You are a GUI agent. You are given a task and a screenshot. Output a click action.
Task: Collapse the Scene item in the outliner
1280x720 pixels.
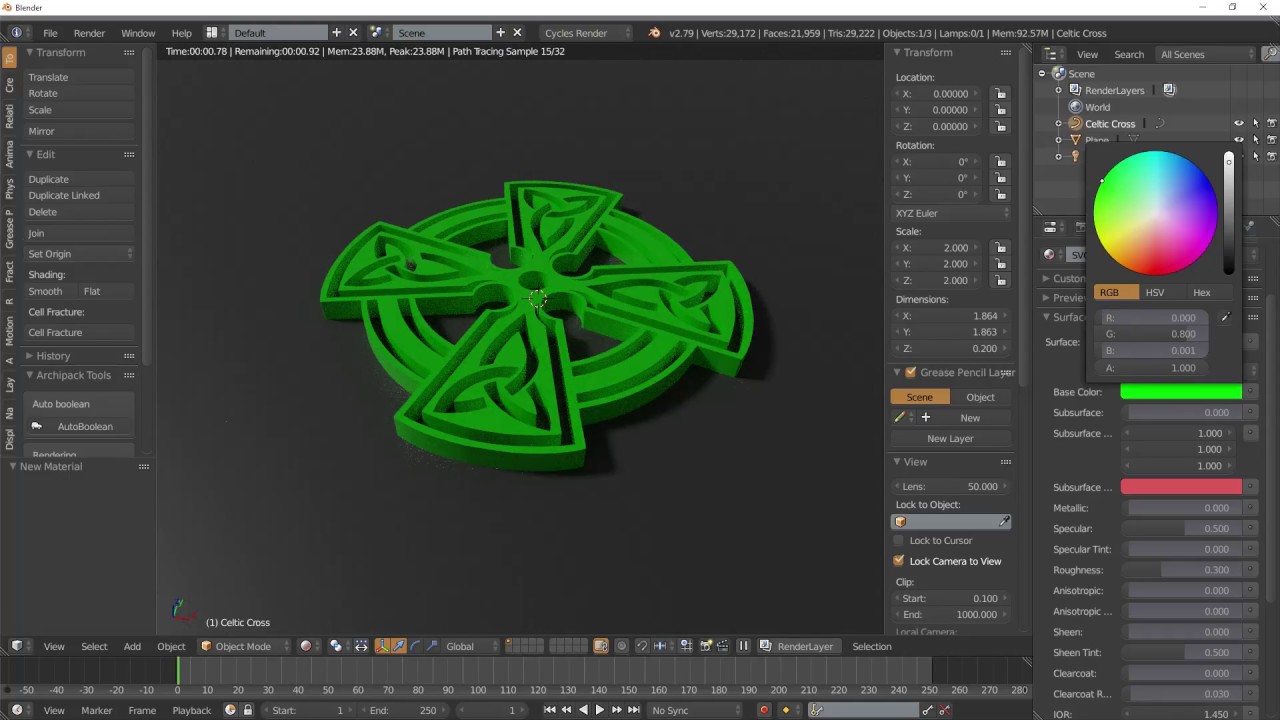click(1042, 73)
